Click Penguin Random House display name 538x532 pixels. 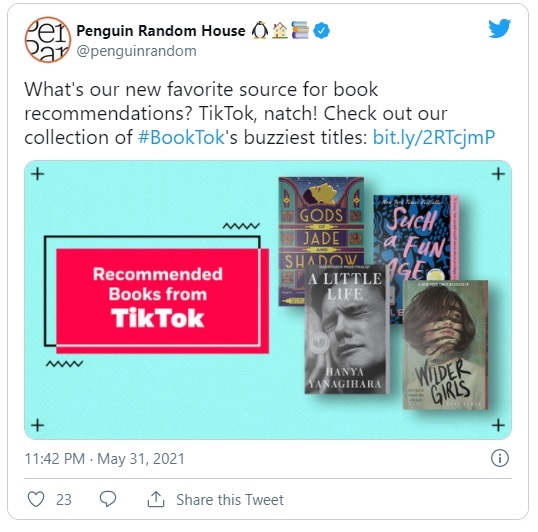161,31
